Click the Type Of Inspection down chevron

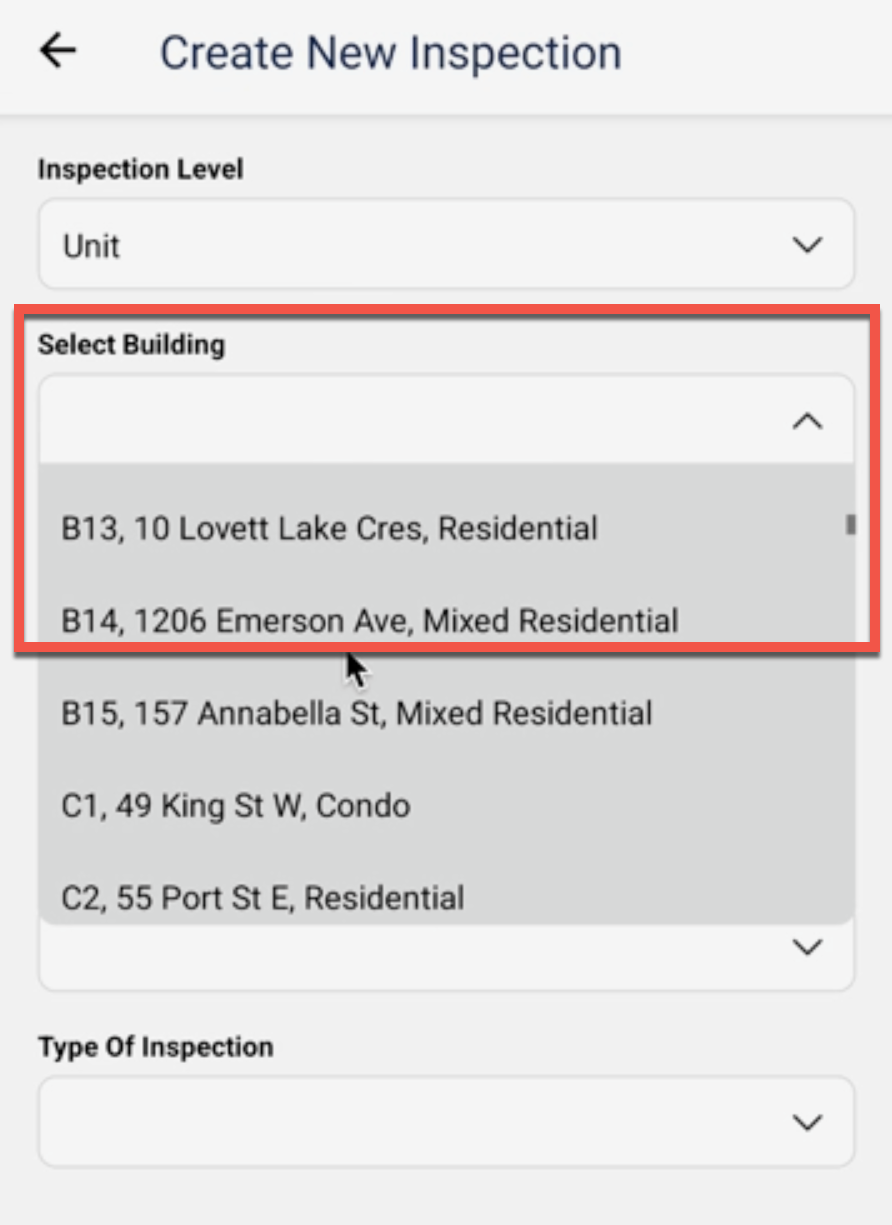tap(806, 1122)
